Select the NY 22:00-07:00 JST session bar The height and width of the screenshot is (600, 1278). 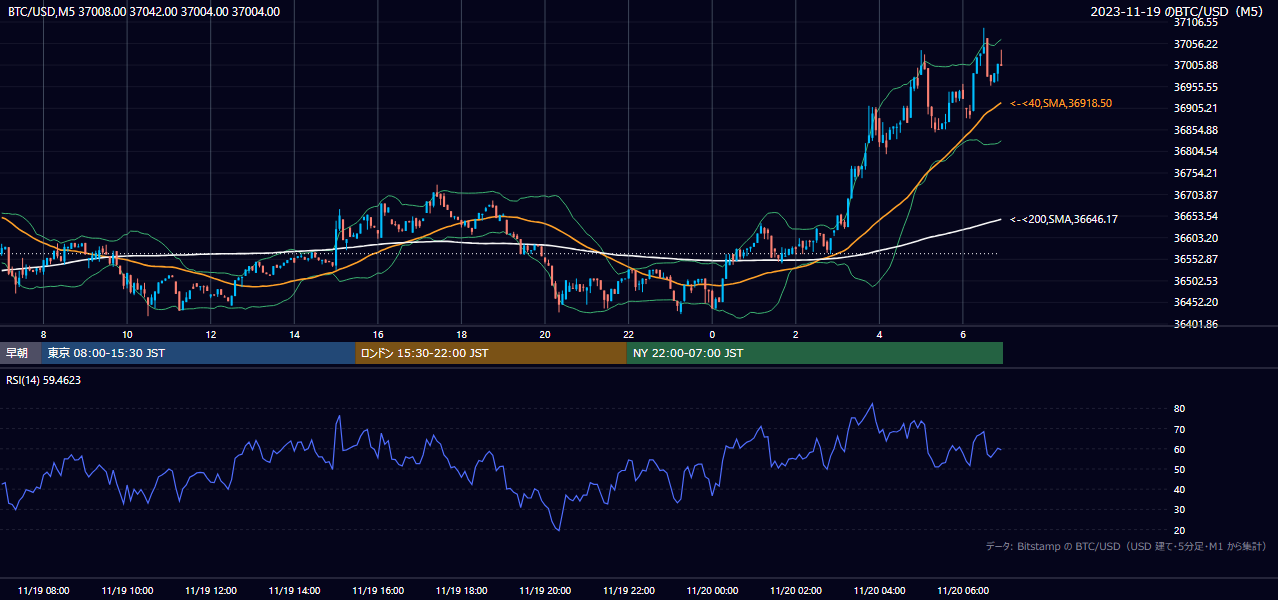coord(815,353)
